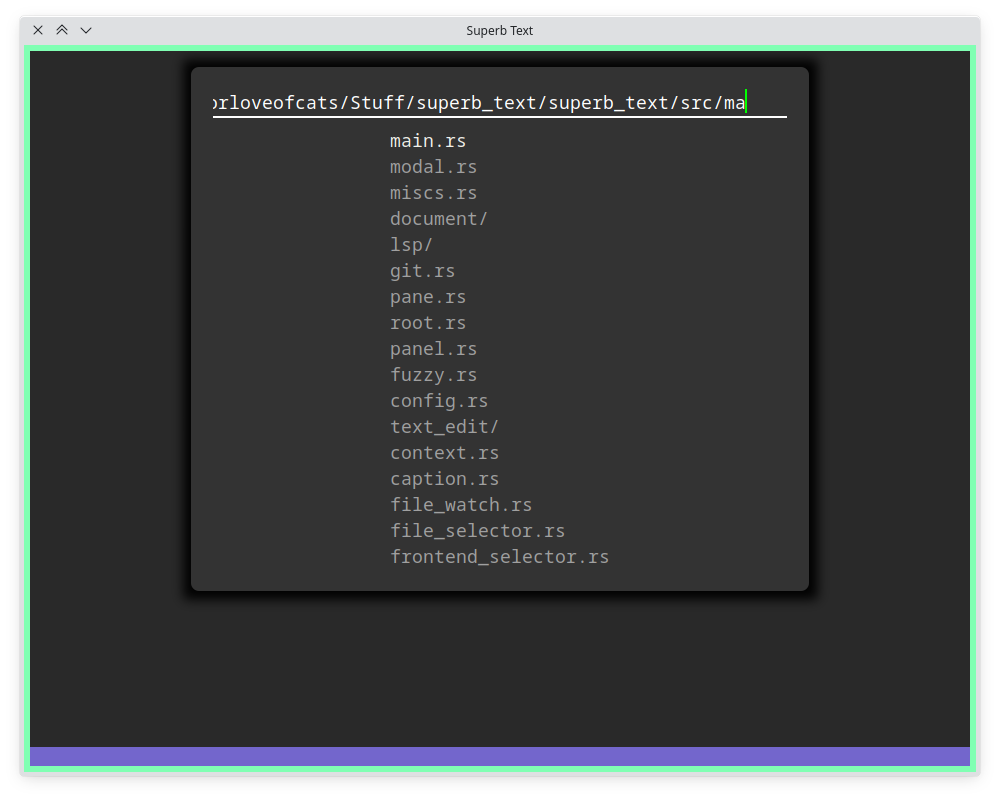Close the Superb Text window
Screen dimensions: 1000x800
(38, 30)
